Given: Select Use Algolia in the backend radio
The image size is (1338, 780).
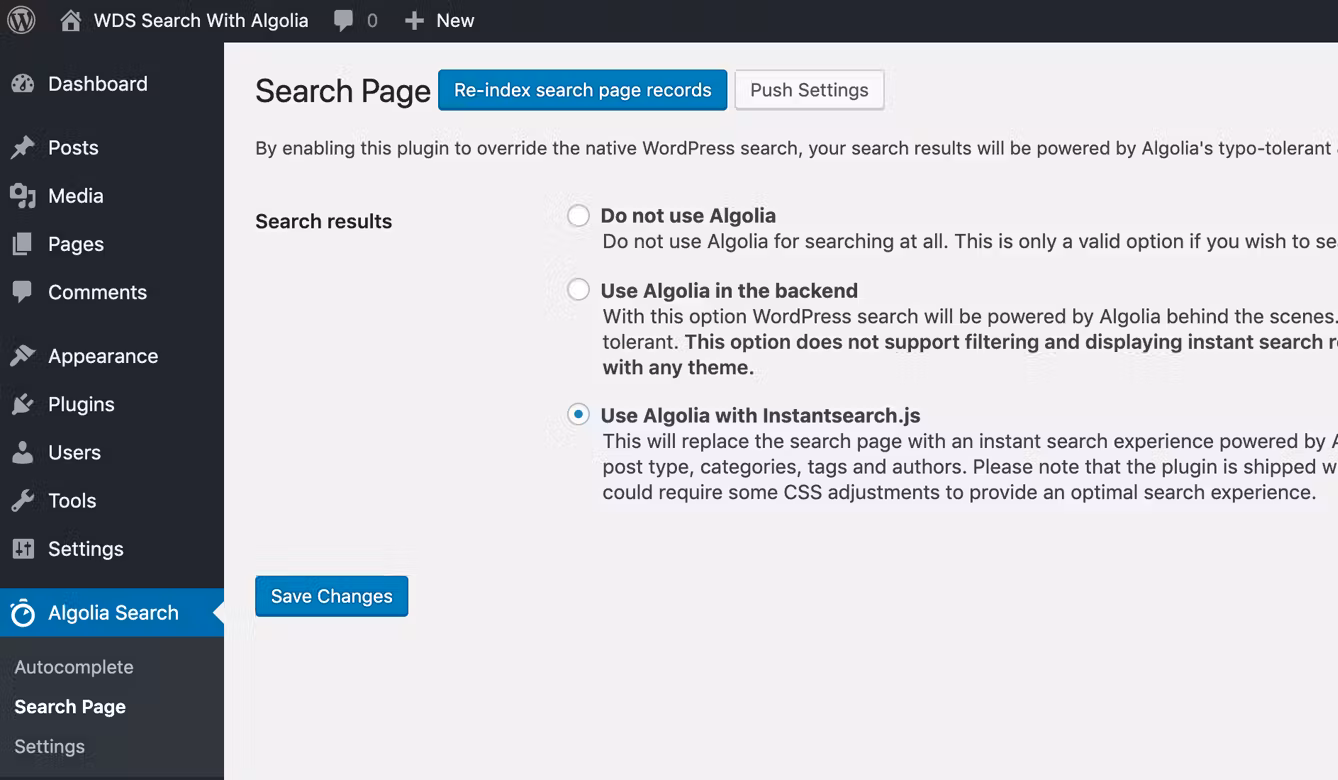Looking at the screenshot, I should coord(578,291).
